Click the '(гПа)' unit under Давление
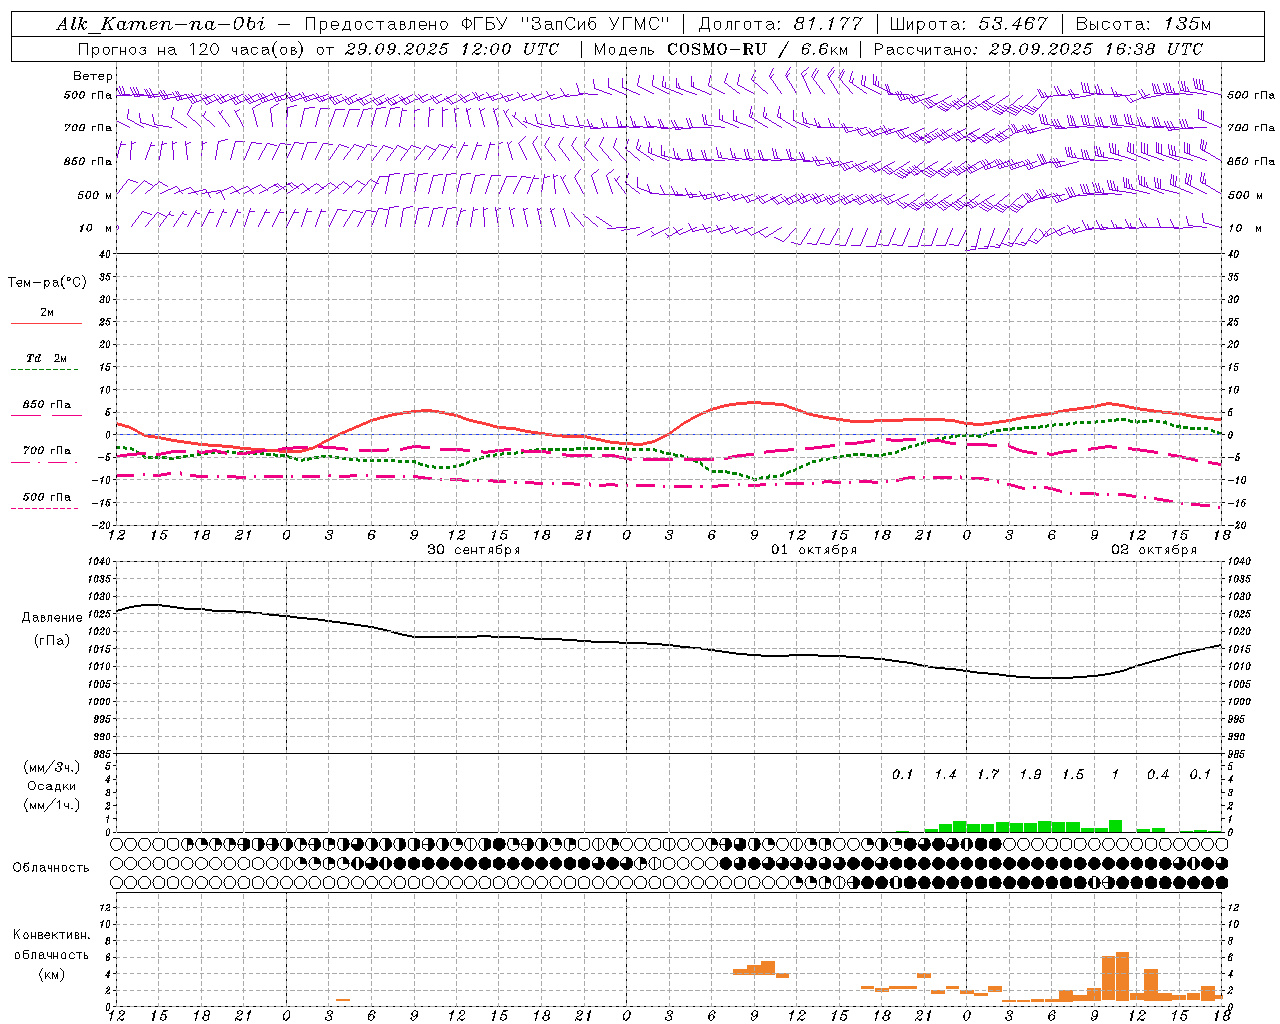The height and width of the screenshot is (1024, 1280). click(x=52, y=641)
